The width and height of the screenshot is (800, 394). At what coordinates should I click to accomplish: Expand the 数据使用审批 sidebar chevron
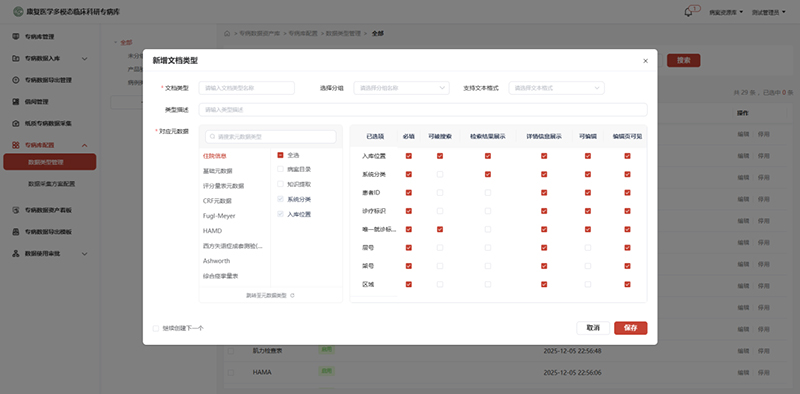85,254
